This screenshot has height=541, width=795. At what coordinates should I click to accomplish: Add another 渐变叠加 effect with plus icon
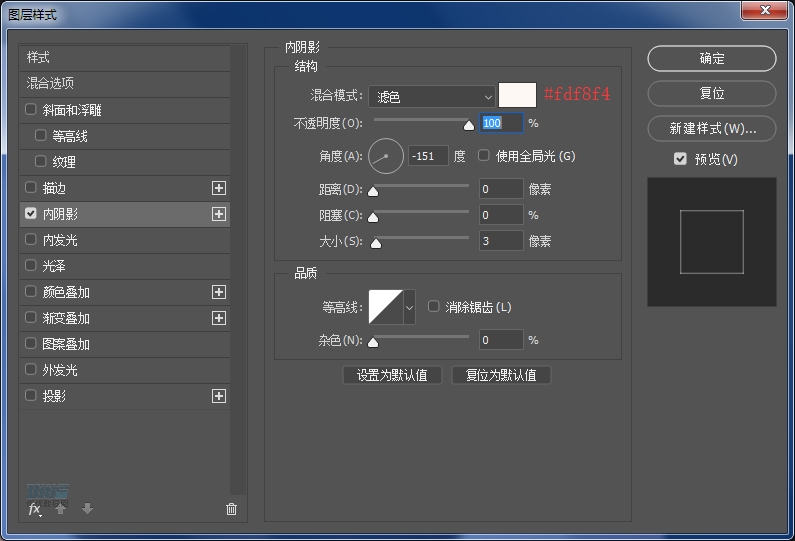[219, 318]
